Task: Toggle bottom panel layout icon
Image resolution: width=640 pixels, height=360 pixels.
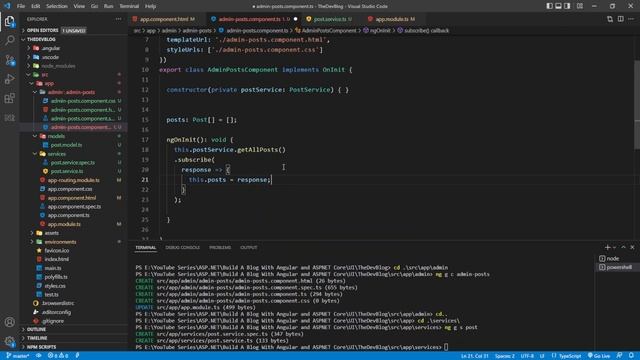Action: [x=558, y=6]
